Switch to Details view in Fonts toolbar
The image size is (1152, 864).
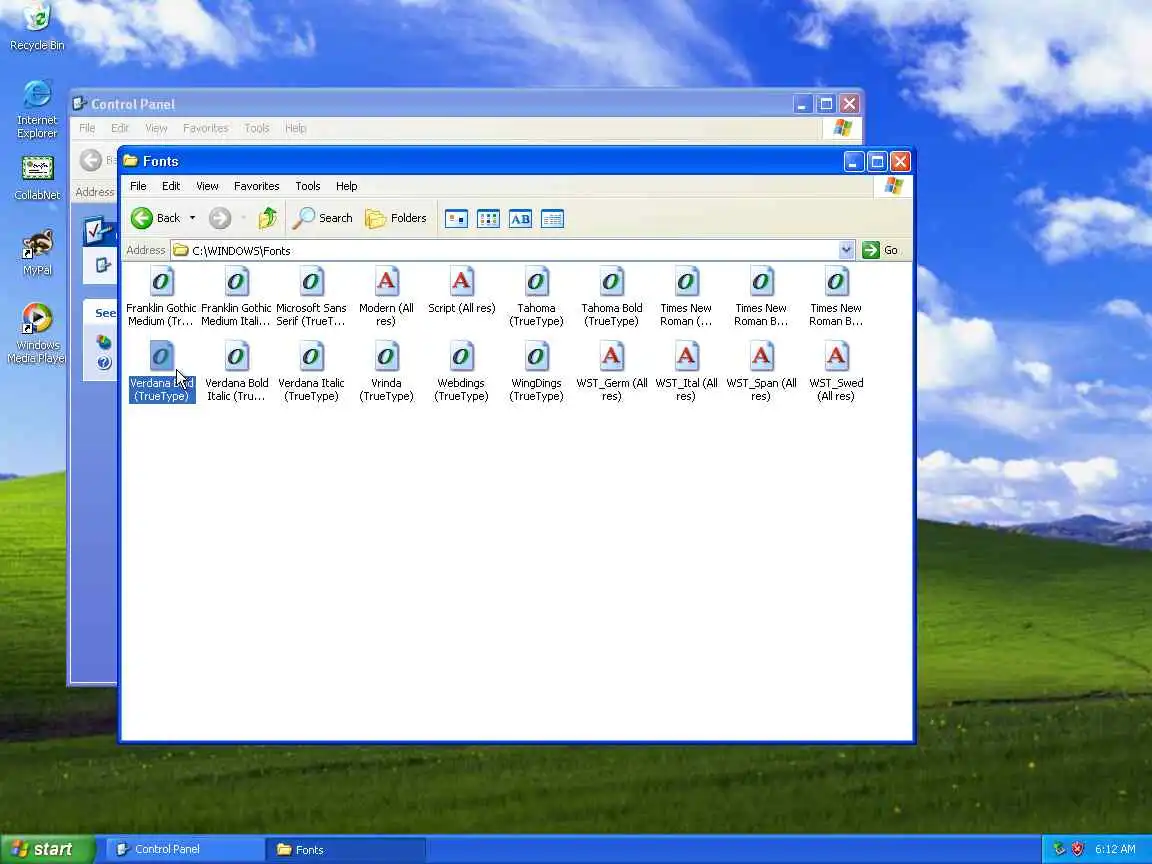552,219
